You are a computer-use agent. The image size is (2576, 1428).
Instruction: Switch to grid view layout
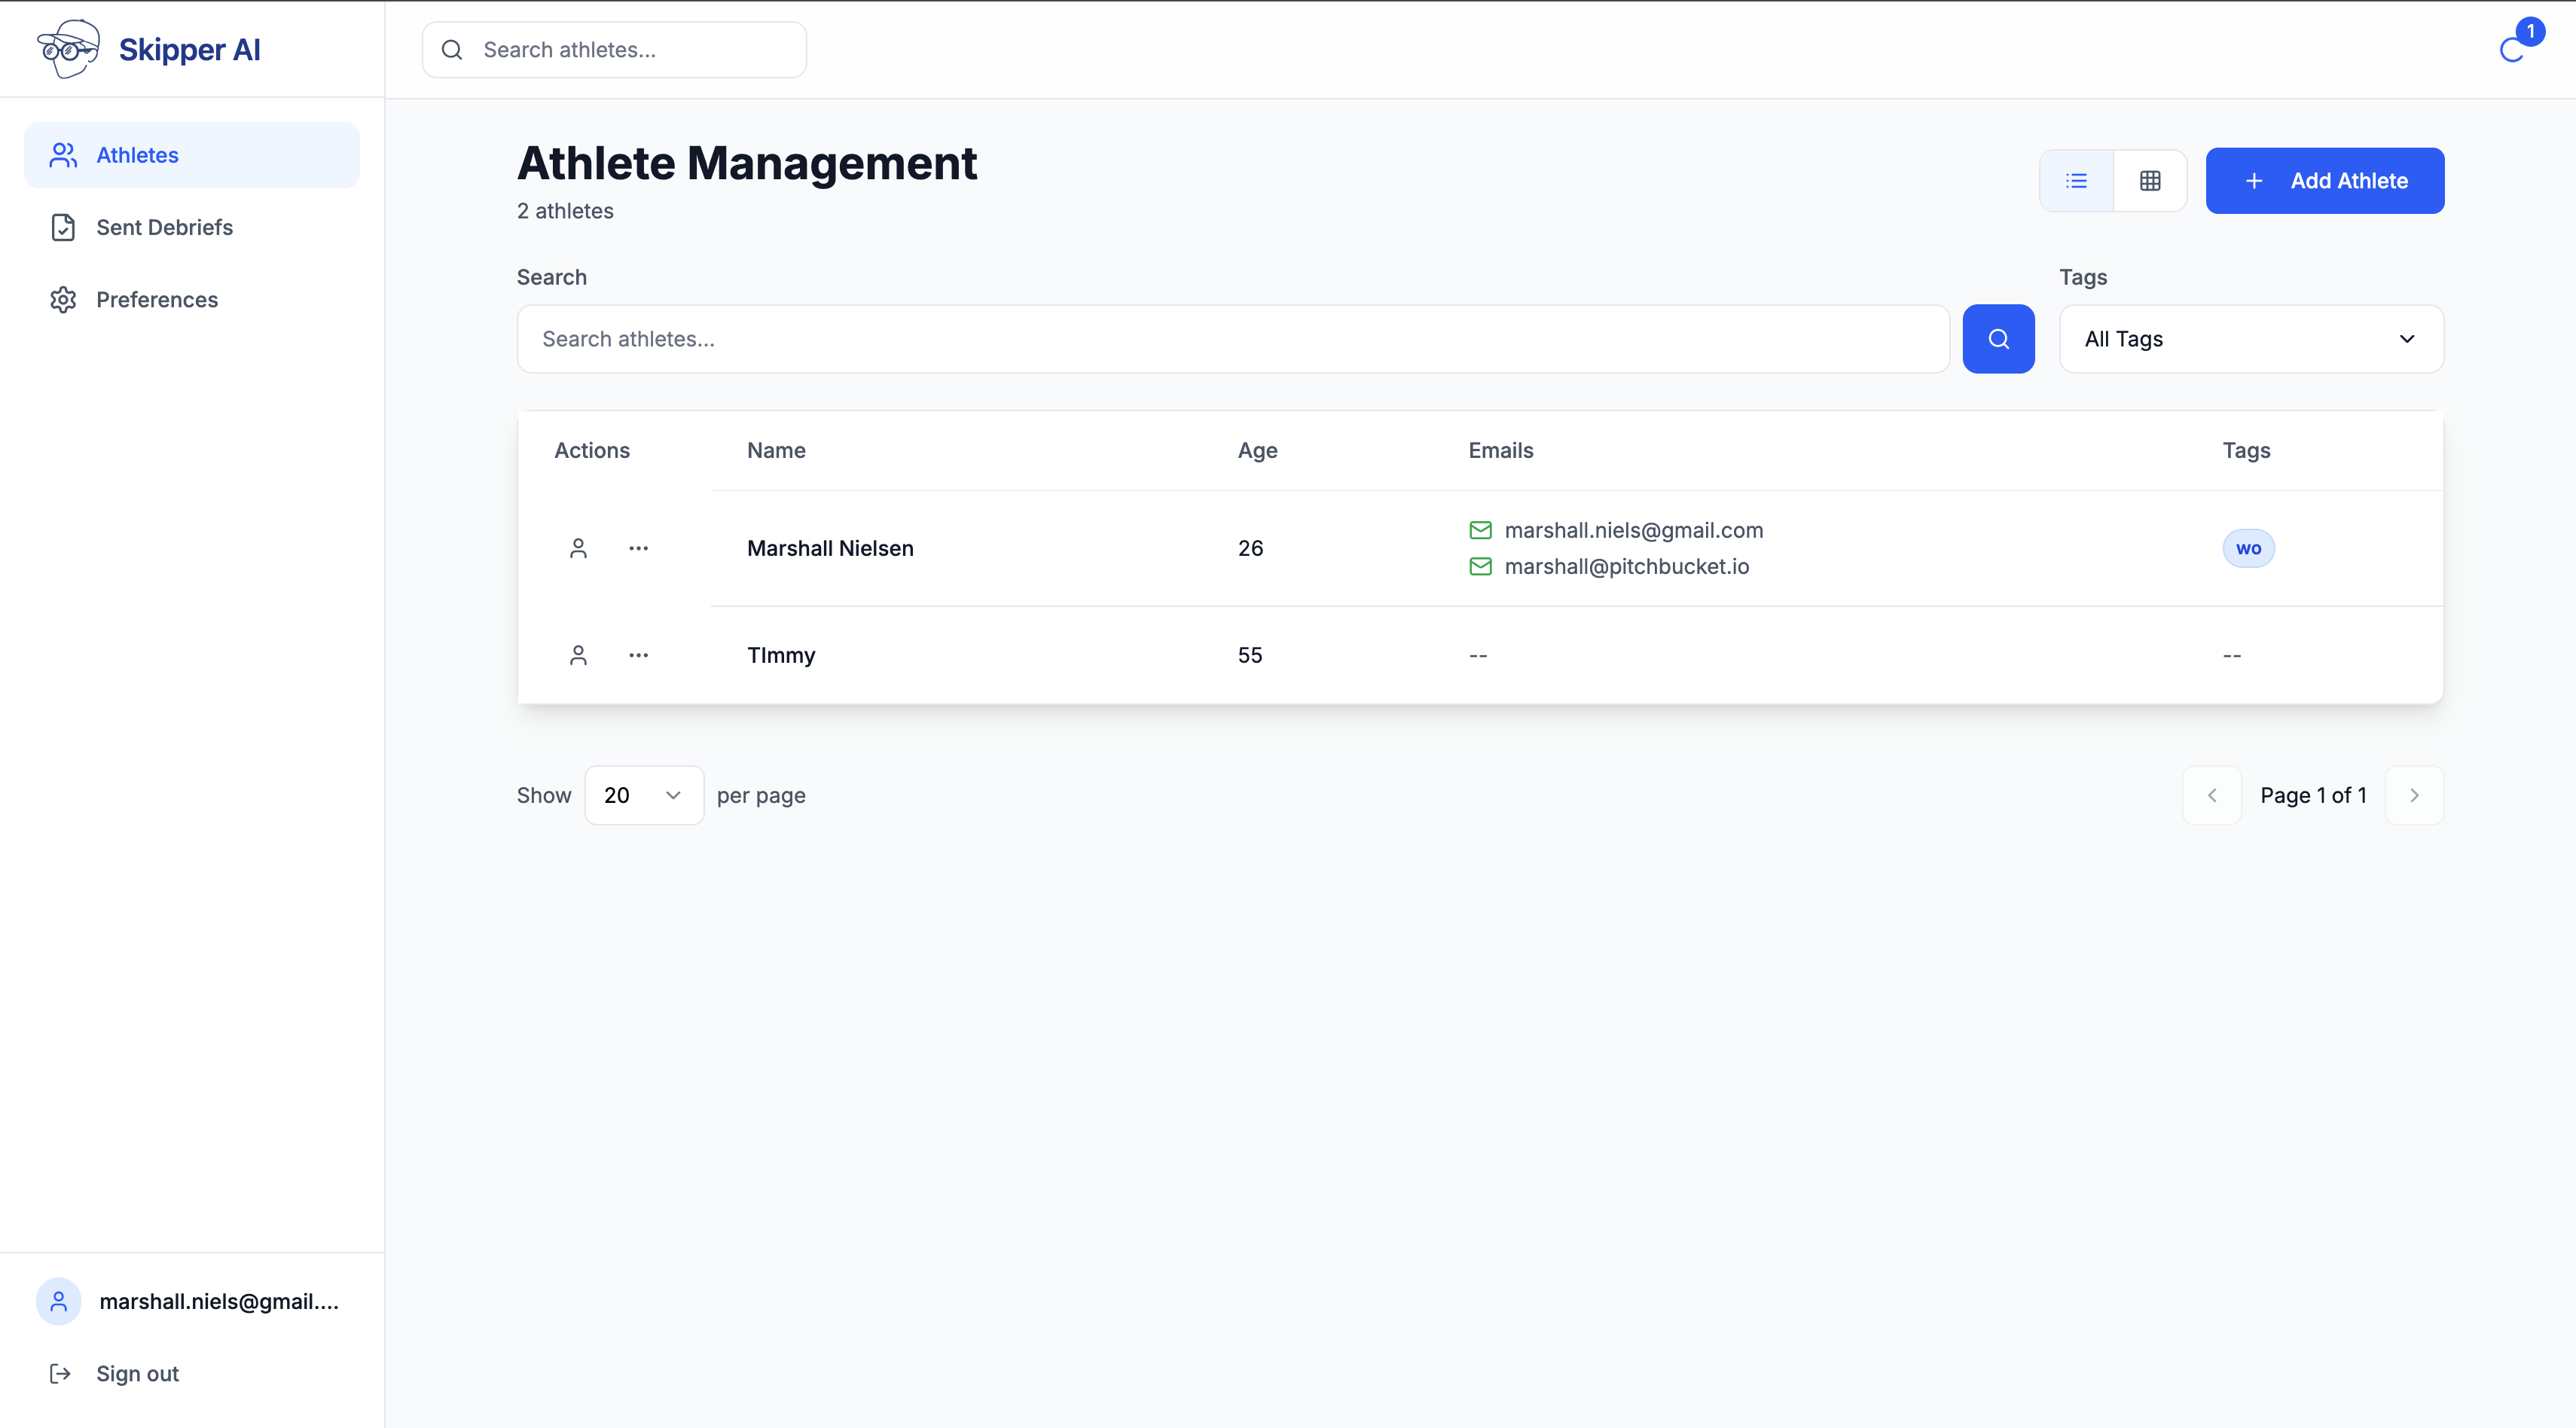tap(2150, 181)
